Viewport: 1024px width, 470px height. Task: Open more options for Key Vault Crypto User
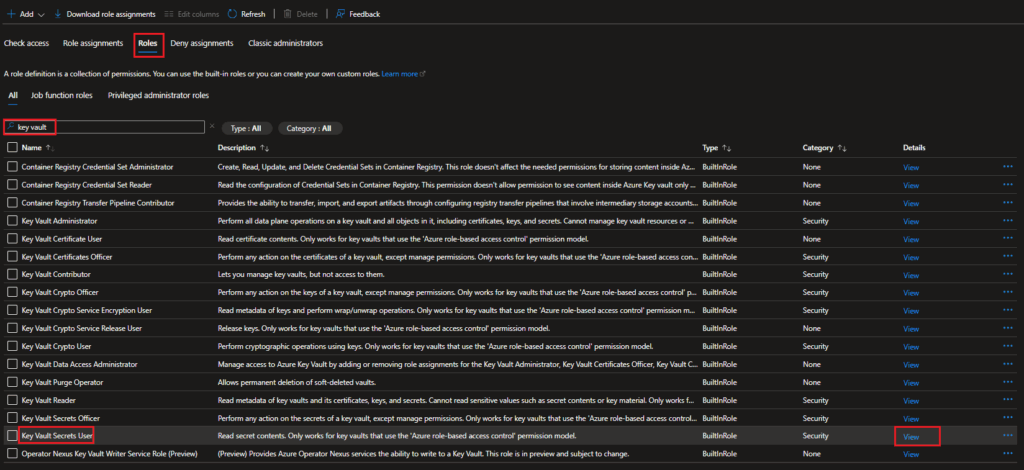pyautogui.click(x=1008, y=346)
